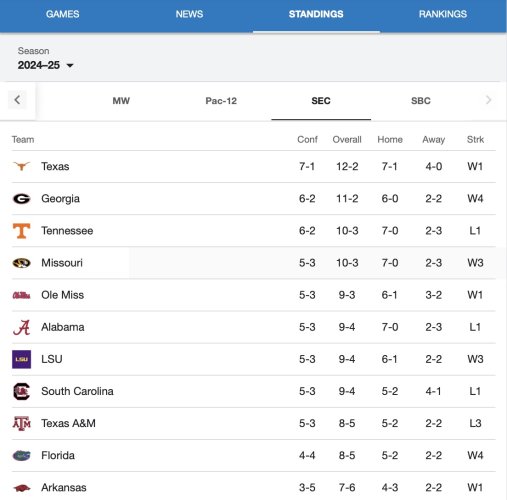Show previous conferences with left chevron

point(17,100)
